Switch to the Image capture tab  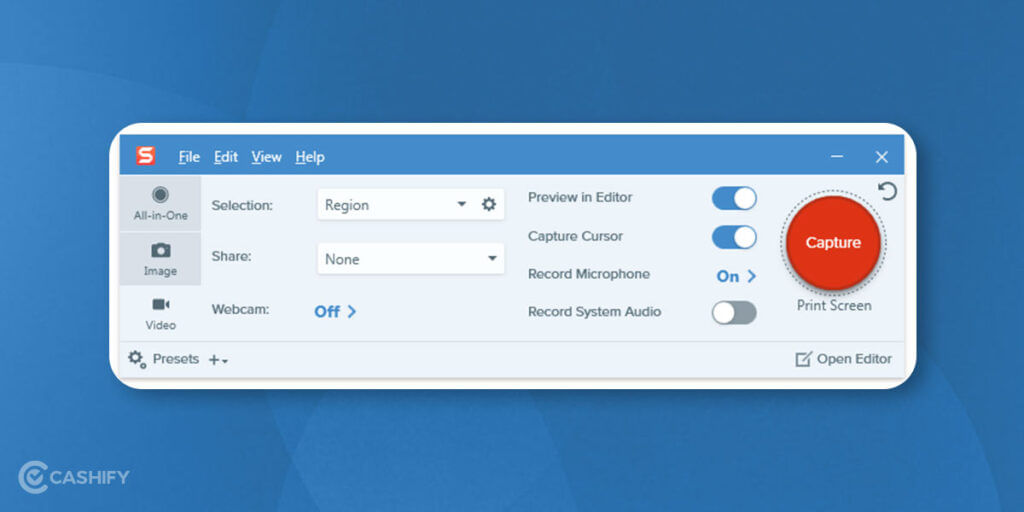tap(161, 259)
